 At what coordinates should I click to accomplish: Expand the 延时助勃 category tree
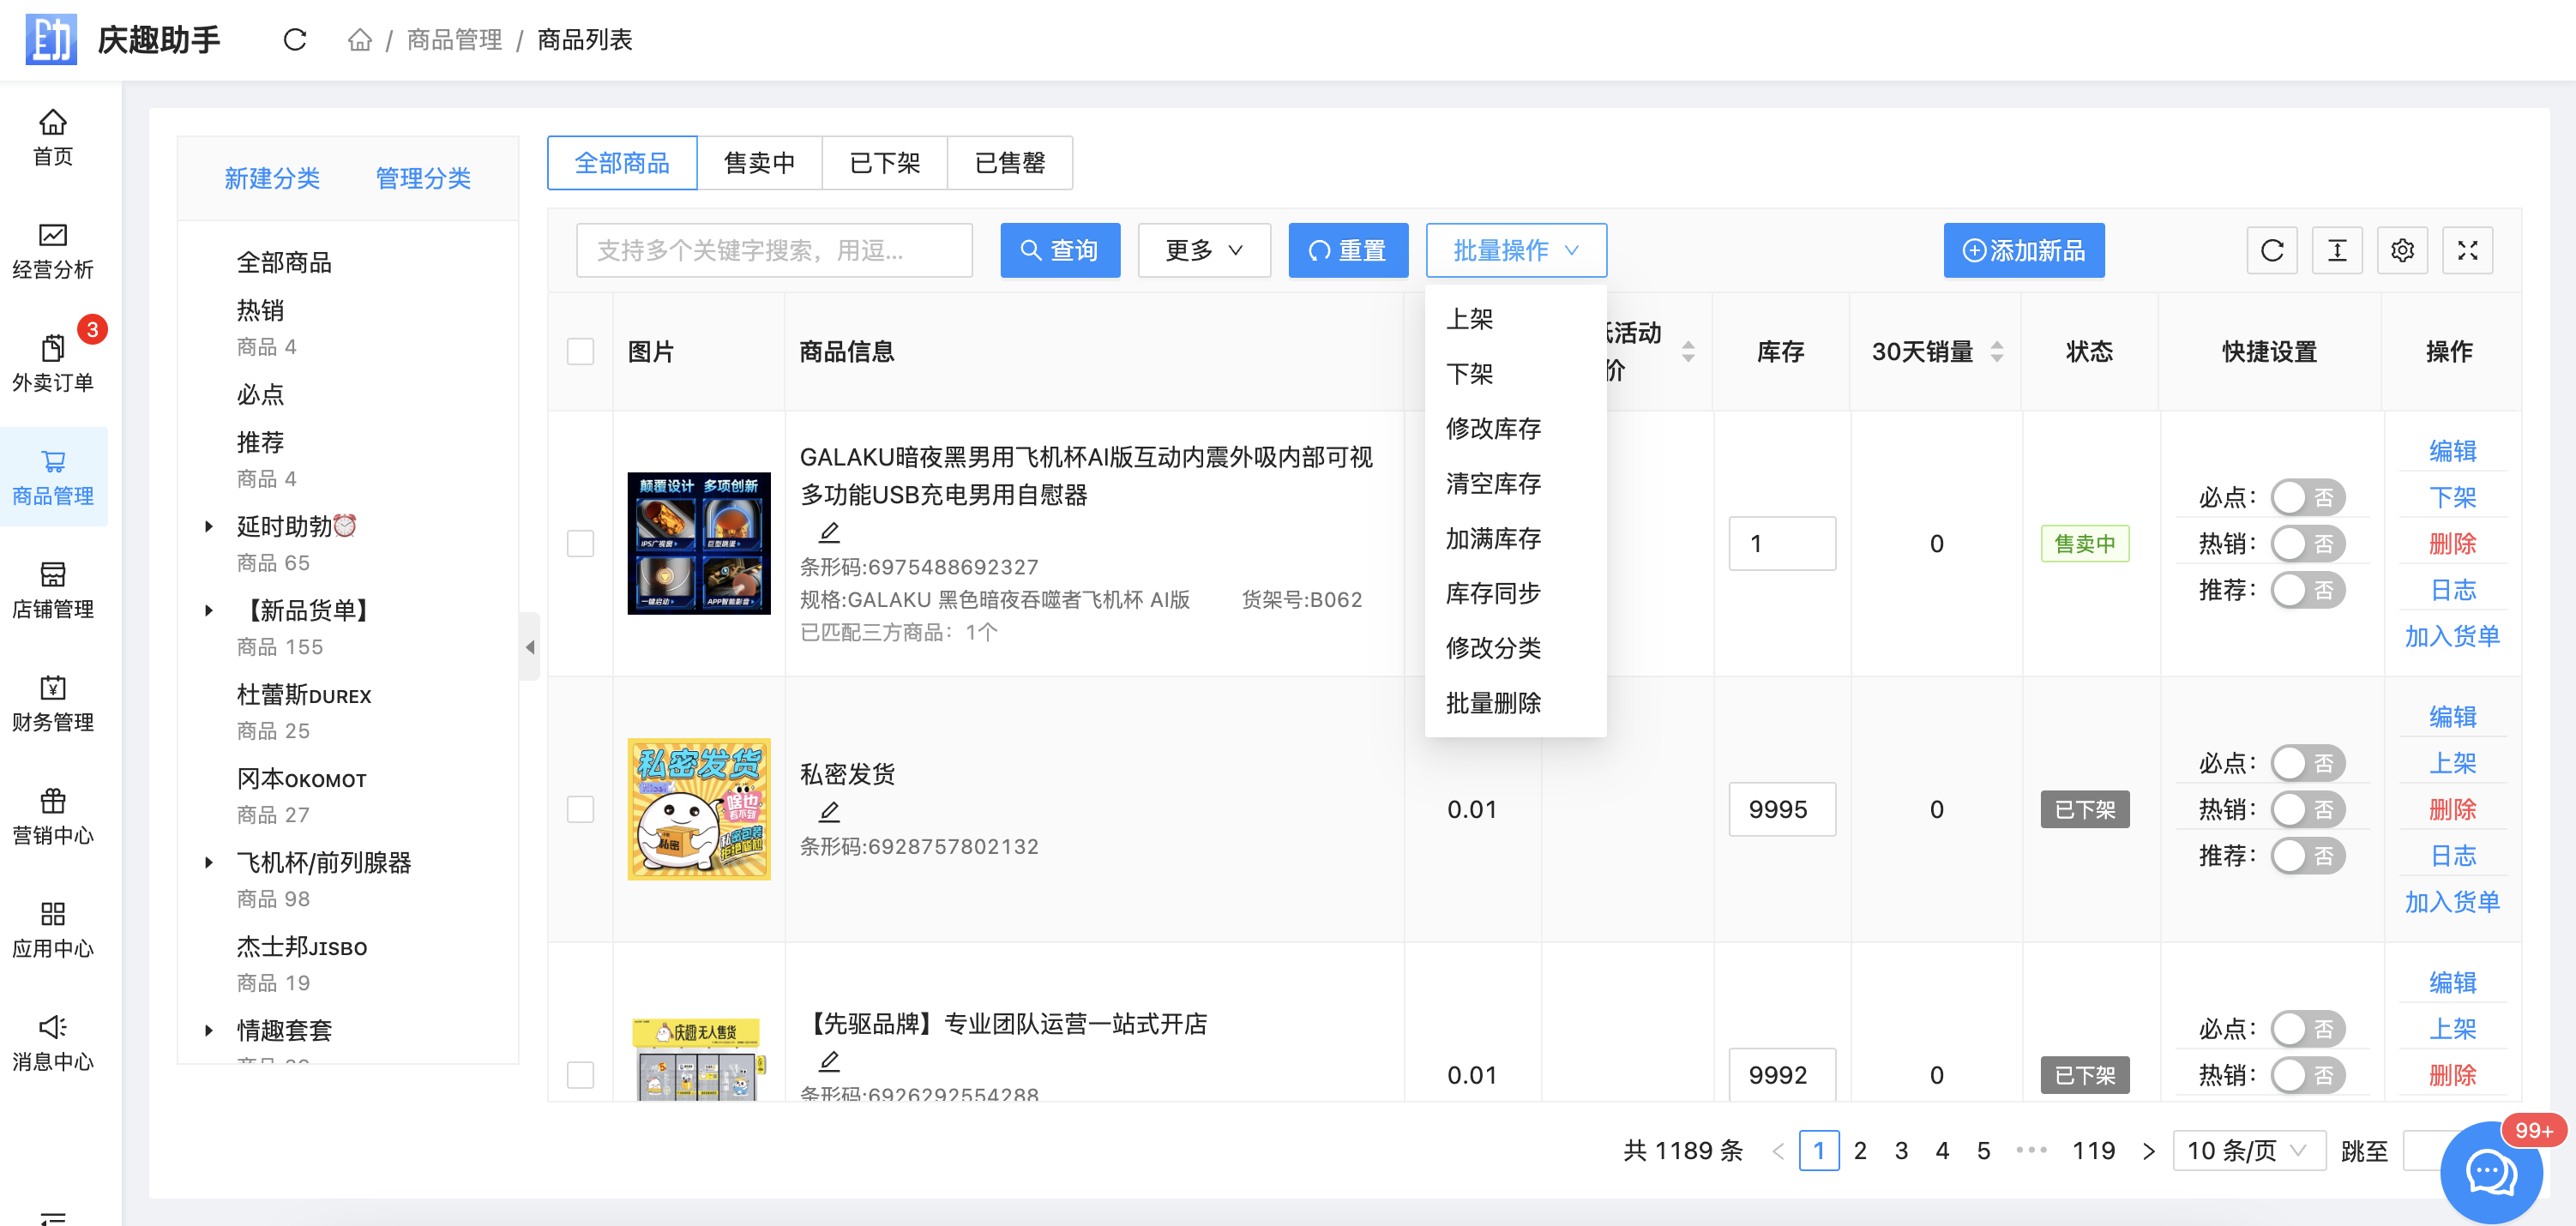[x=209, y=526]
